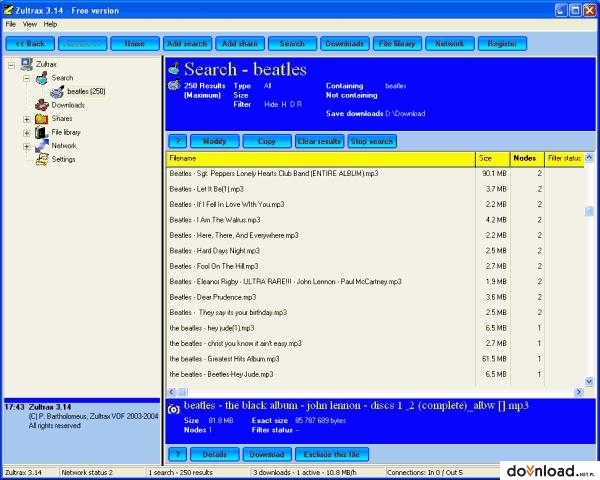600x480 pixels.
Task: Click the Register toolbar button
Action: pos(502,44)
